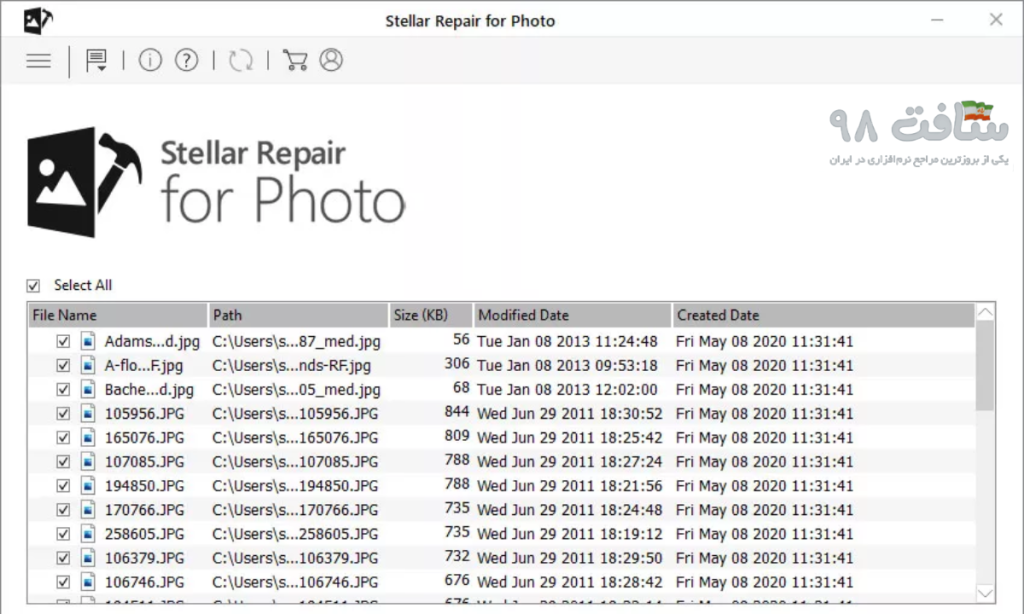
Task: Click the app icon in the title bar
Action: point(37,19)
